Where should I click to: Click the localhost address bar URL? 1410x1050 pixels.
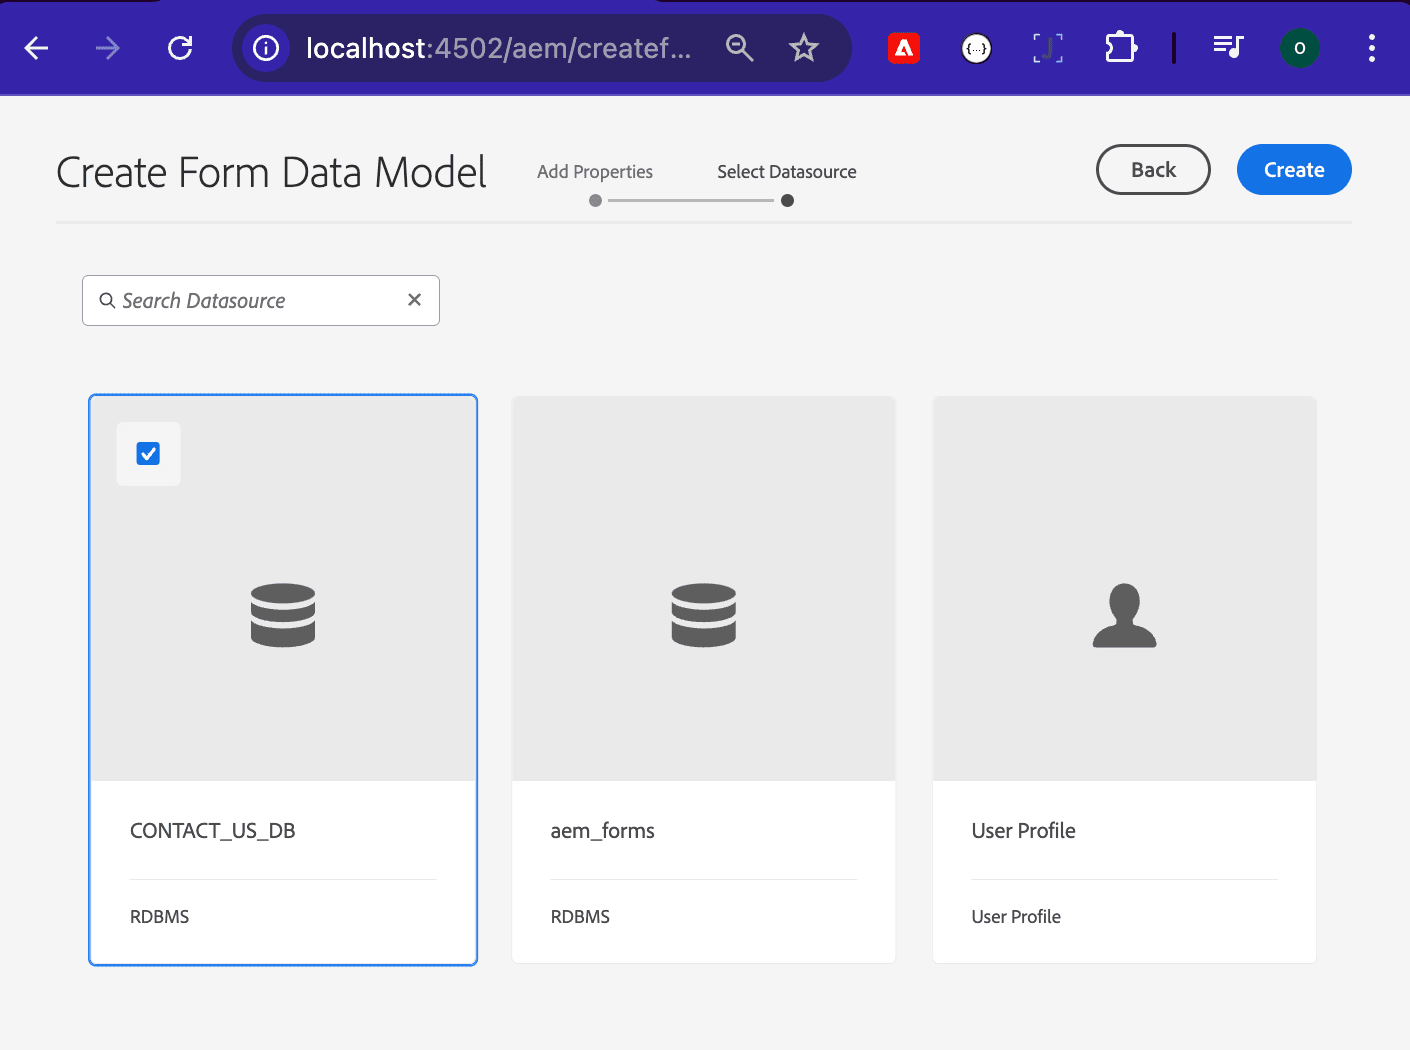click(x=498, y=48)
